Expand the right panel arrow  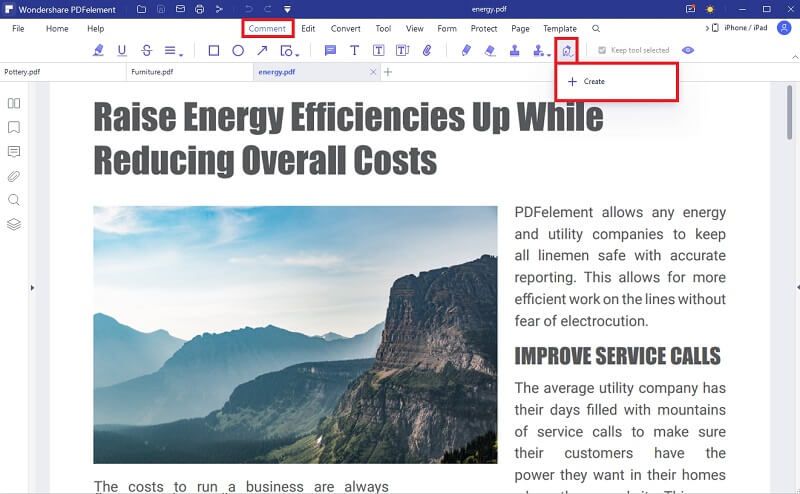point(797,288)
